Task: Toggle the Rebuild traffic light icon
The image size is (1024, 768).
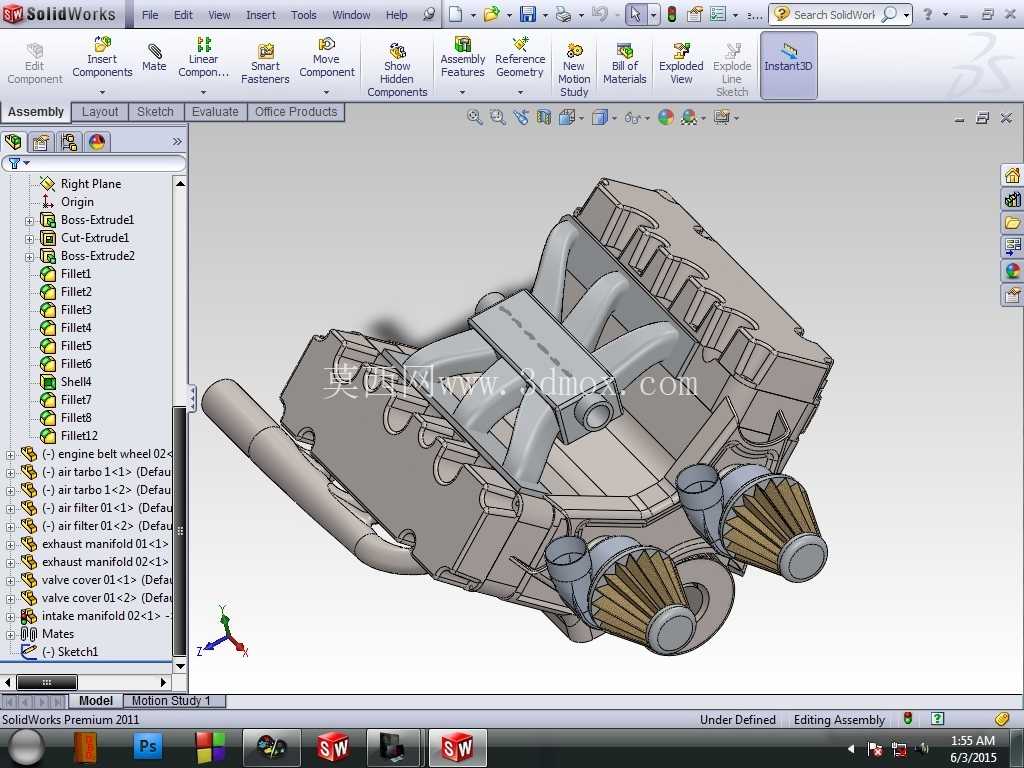Action: tap(671, 14)
